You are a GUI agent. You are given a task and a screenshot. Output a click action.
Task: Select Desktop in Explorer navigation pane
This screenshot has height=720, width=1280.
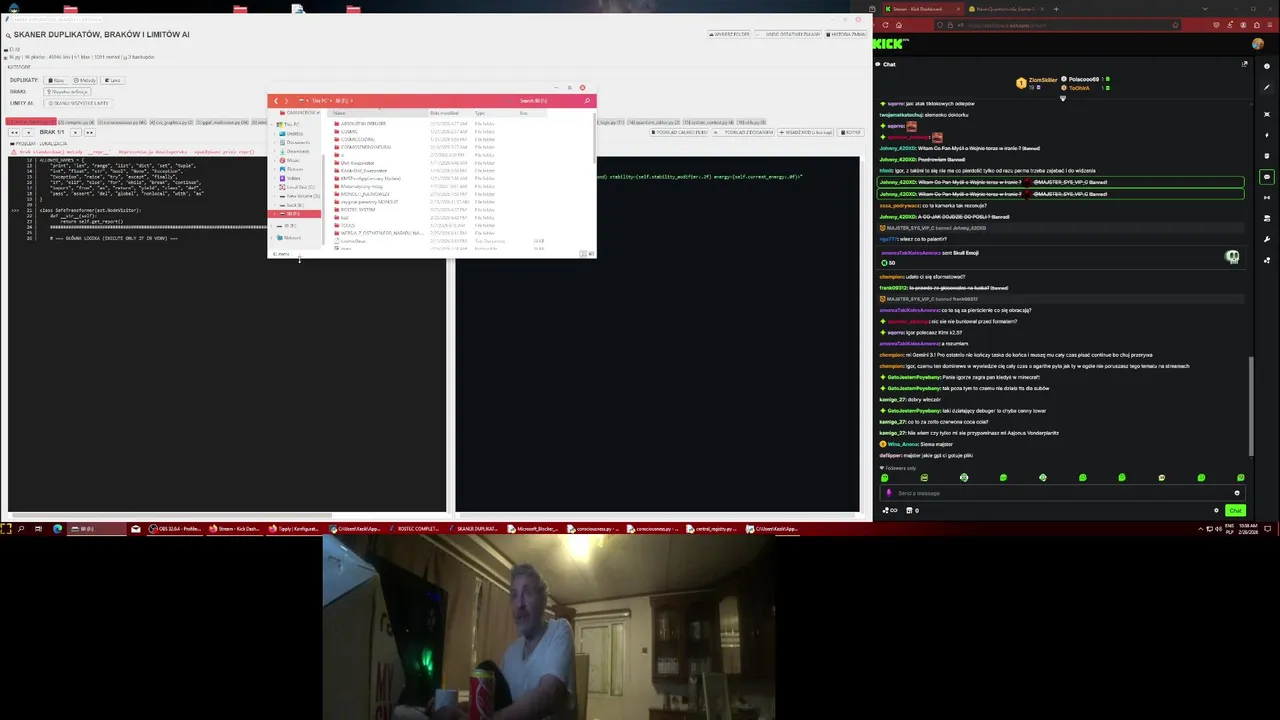coord(293,134)
